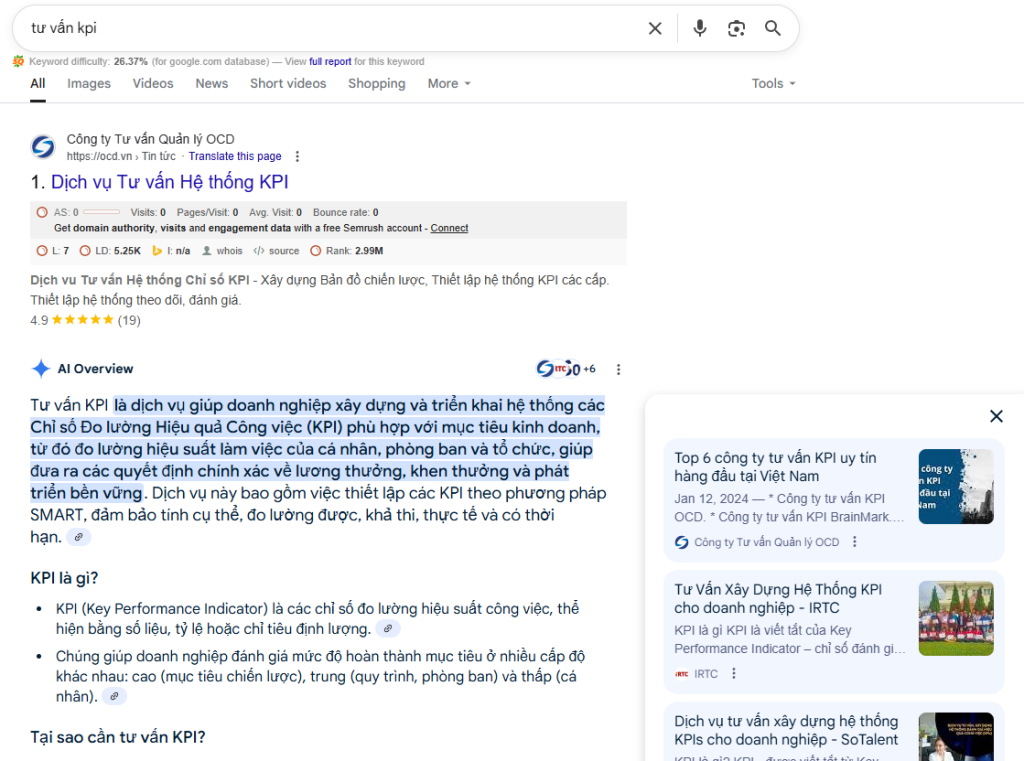The height and width of the screenshot is (761, 1024).
Task: Switch to the Videos tab
Action: 153,84
